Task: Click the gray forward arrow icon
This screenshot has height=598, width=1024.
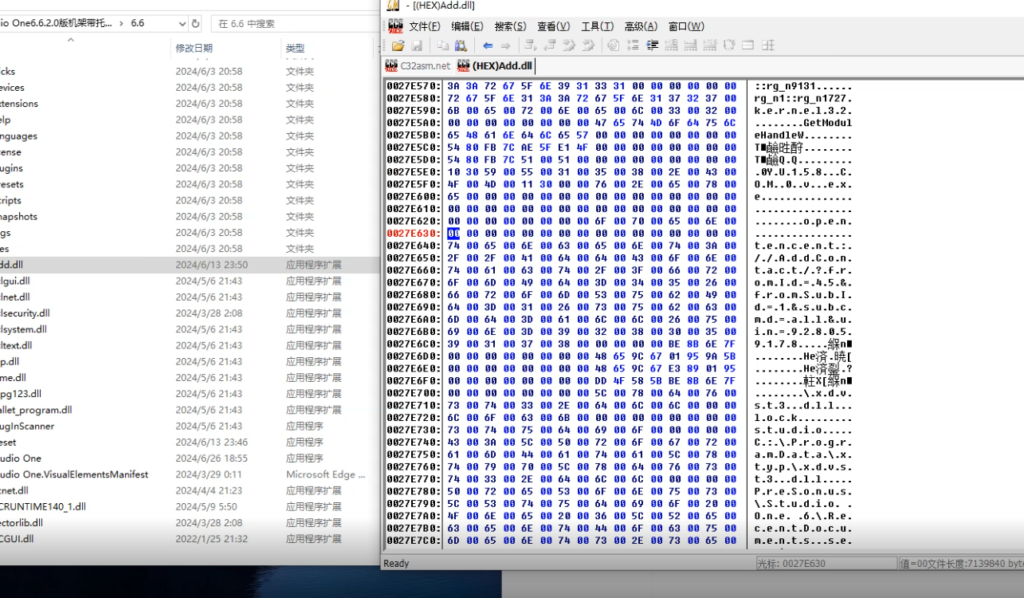Action: coord(504,46)
